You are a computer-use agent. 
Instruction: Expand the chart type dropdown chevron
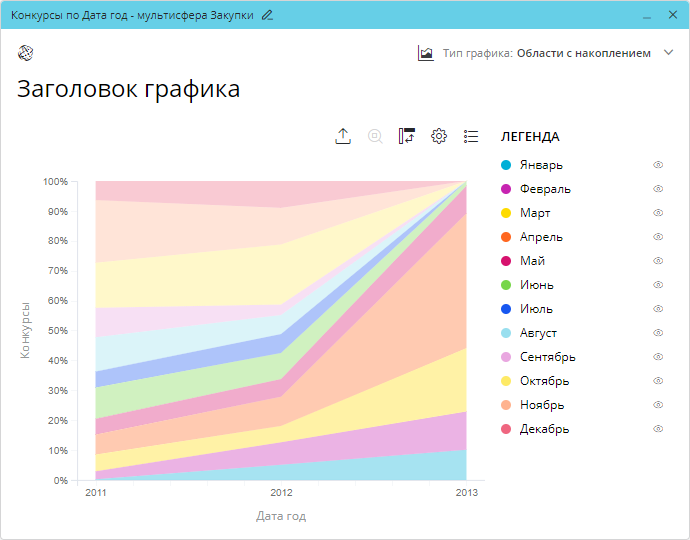tap(669, 53)
